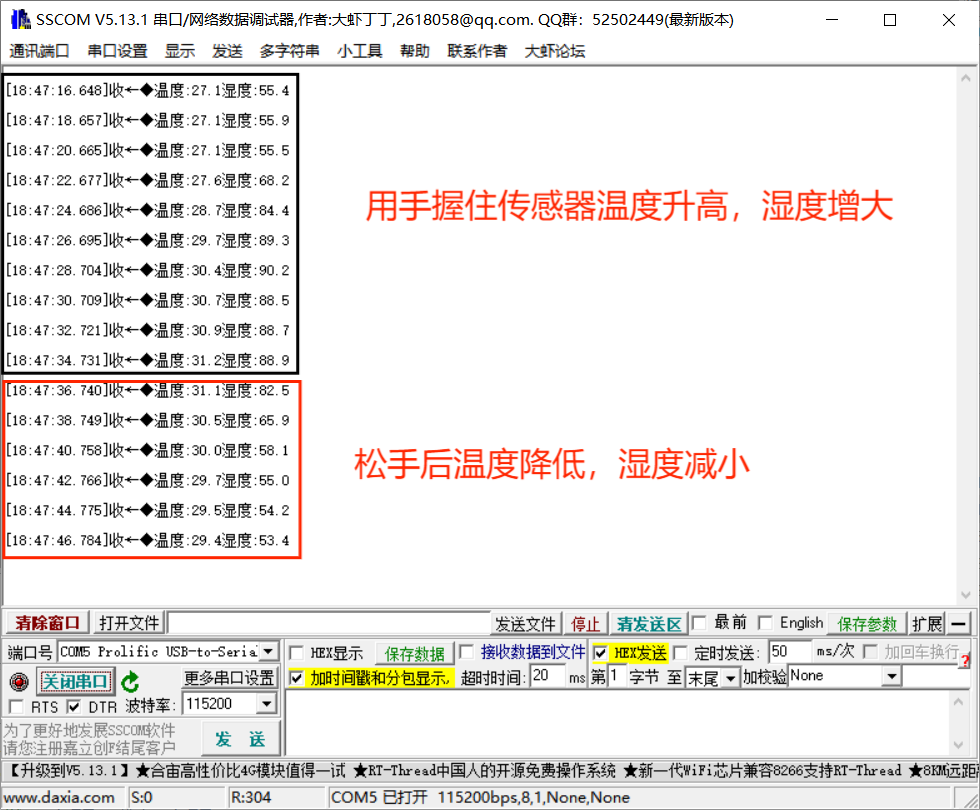Open the 小工具 menu
Viewport: 980px width, 810px height.
[359, 51]
